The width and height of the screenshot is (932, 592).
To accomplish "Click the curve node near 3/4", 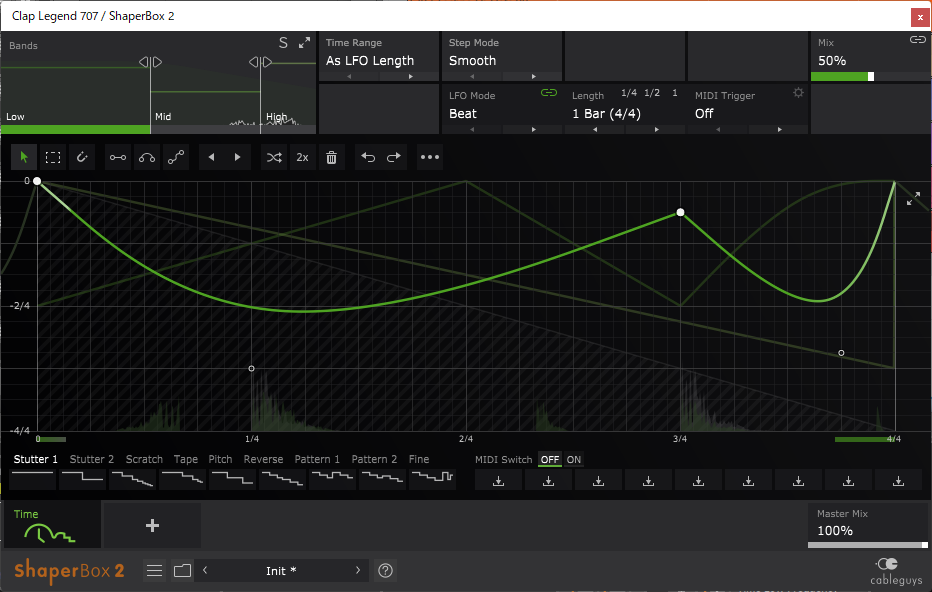I will tap(681, 212).
